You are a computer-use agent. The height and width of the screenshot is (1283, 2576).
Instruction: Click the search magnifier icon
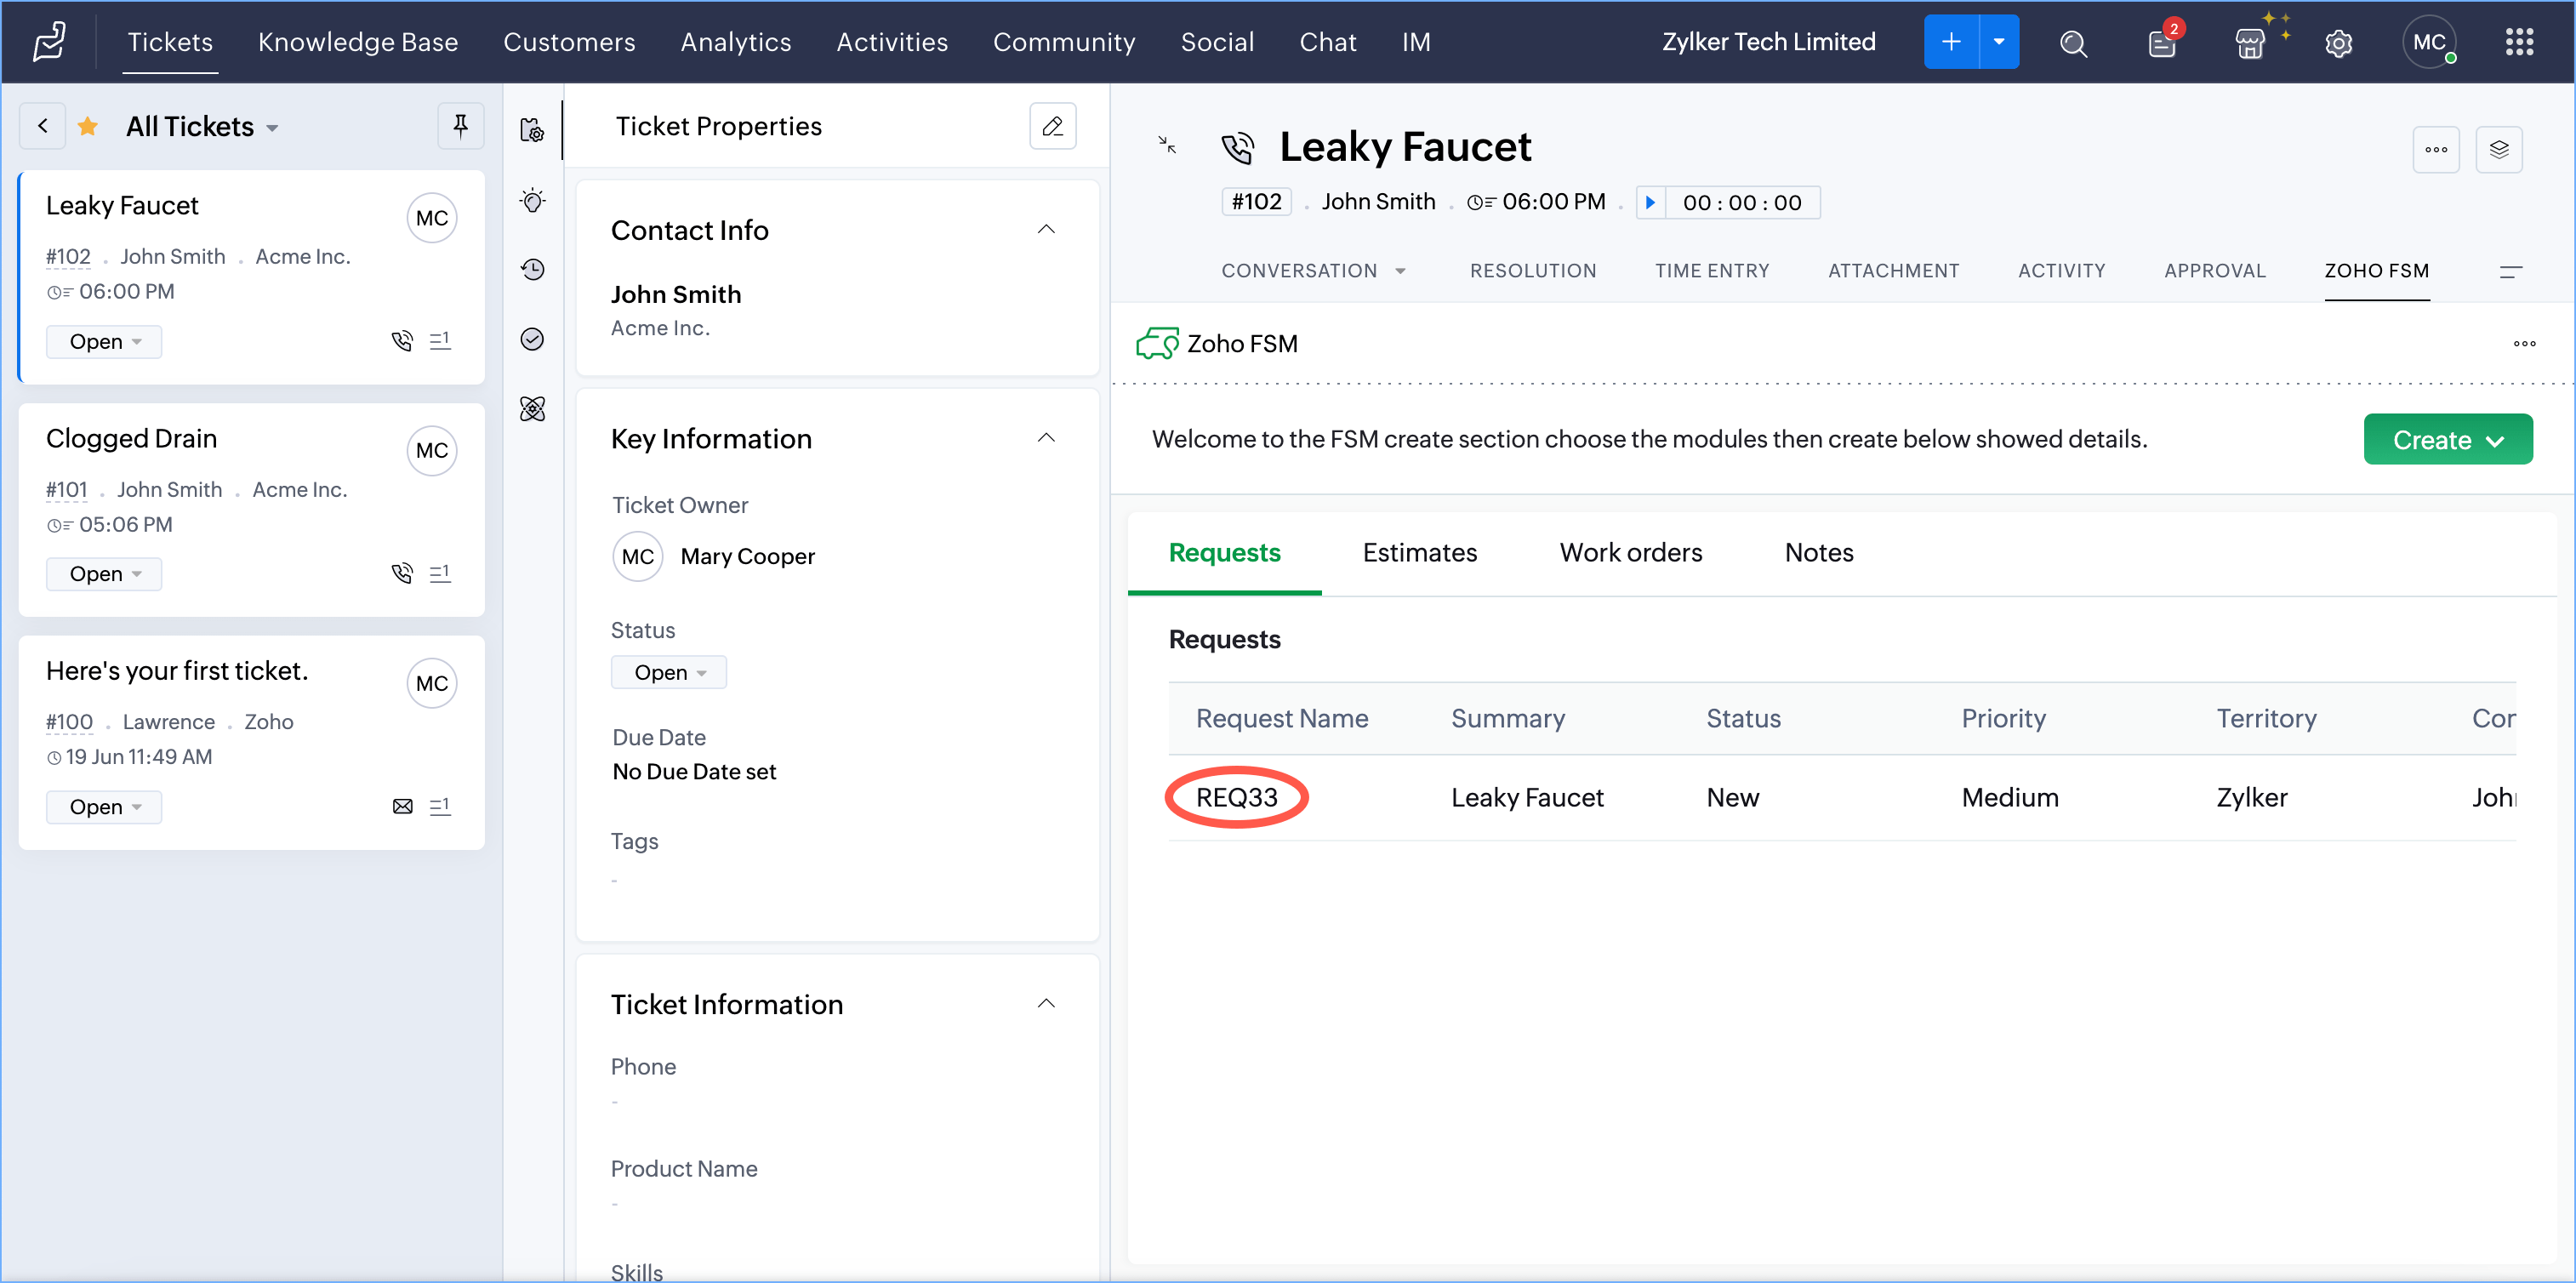click(2073, 43)
